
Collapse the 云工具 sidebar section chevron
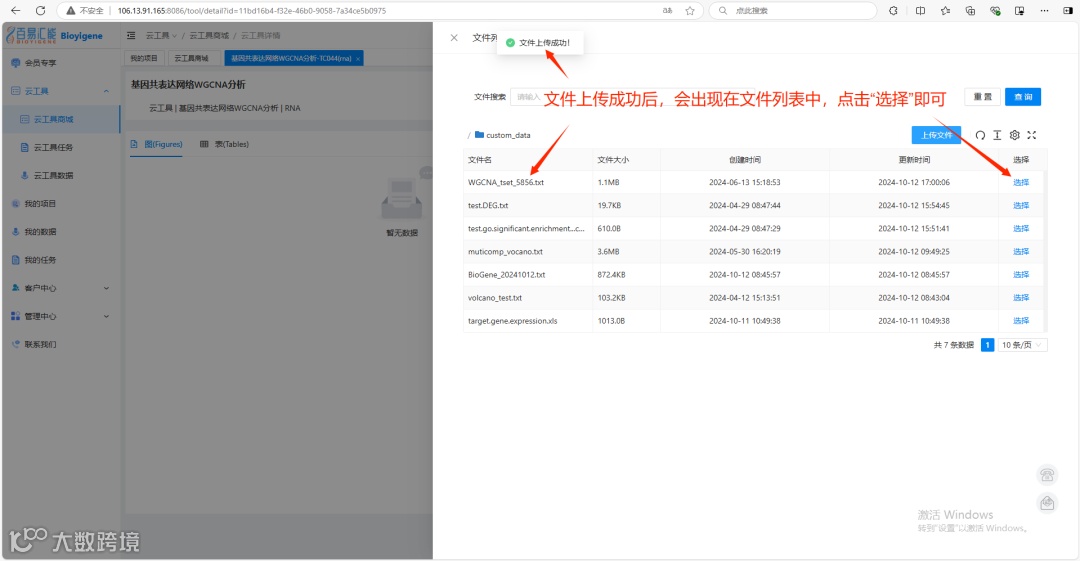point(106,91)
